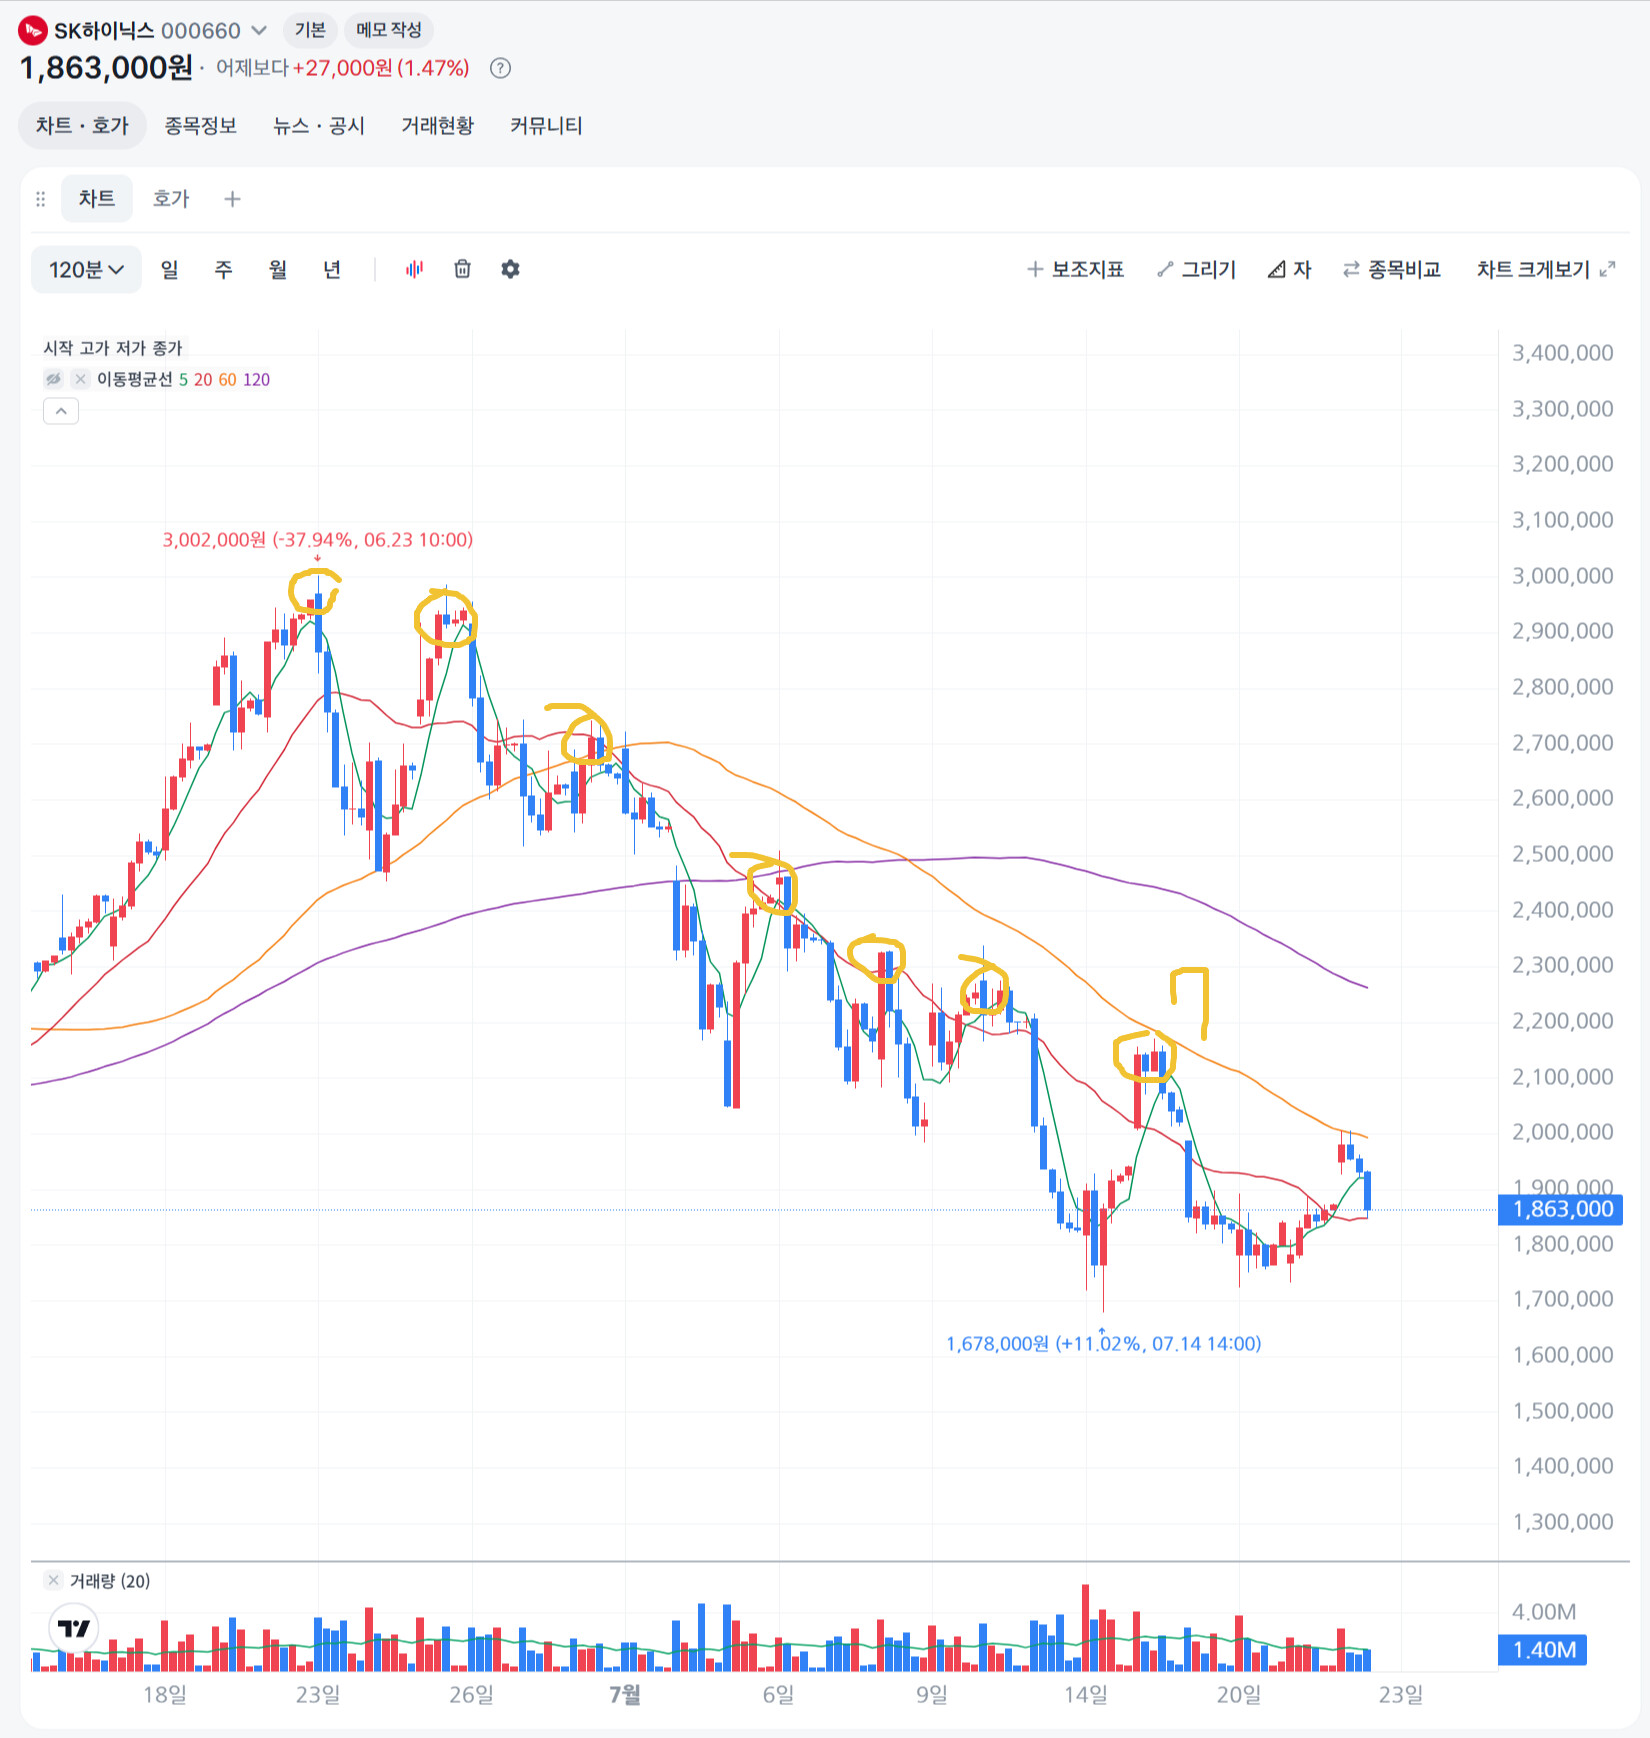This screenshot has height=1738, width=1650.
Task: Click the 시작 고가 저가 종가 legend
Action: click(113, 348)
